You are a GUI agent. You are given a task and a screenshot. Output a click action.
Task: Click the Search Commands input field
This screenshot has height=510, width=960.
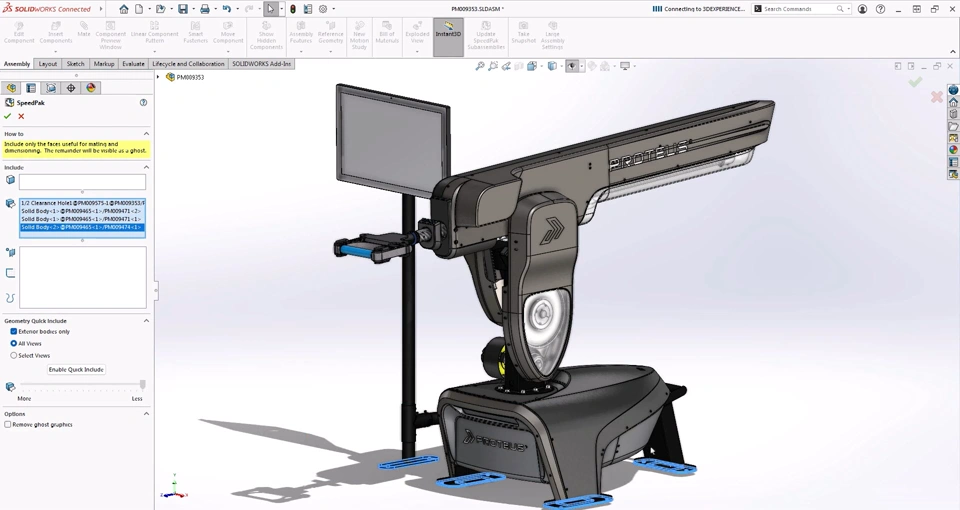pos(800,9)
